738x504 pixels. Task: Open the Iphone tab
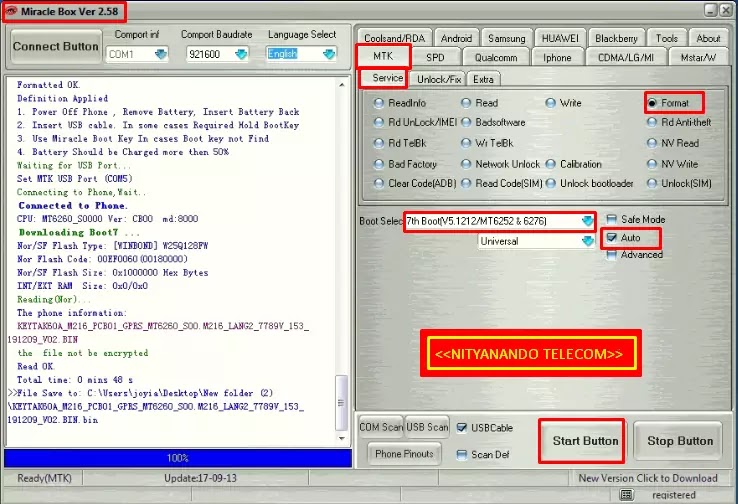click(557, 57)
